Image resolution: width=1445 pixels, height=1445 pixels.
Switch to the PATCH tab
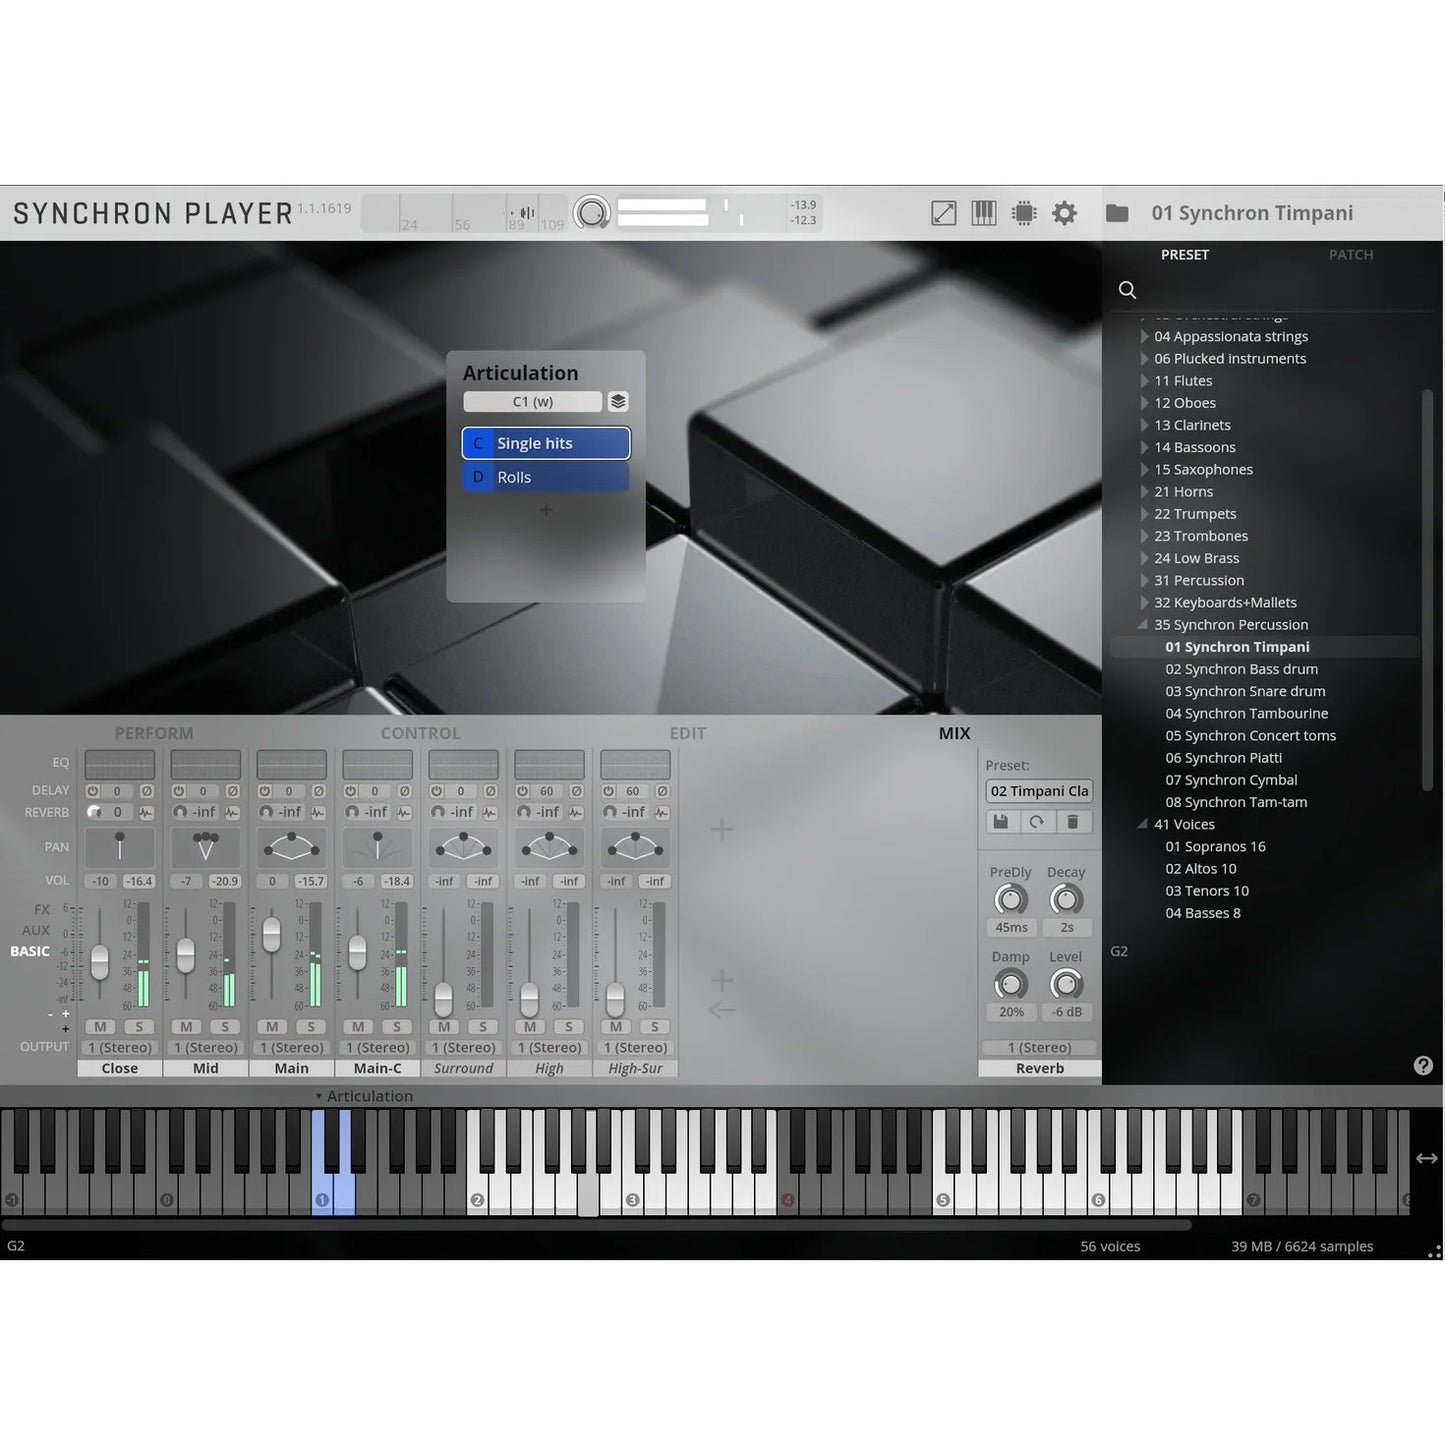(x=1351, y=254)
